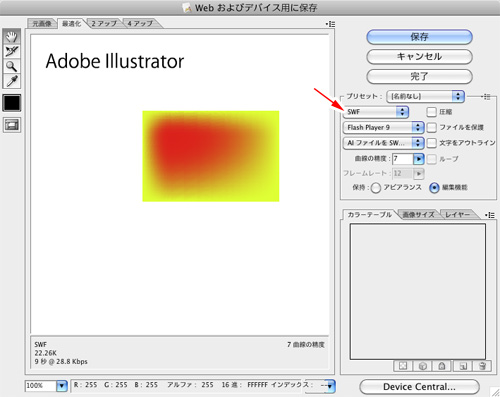Image resolution: width=500 pixels, height=397 pixels.
Task: Switch to the 2アップ tab
Action: [104, 23]
